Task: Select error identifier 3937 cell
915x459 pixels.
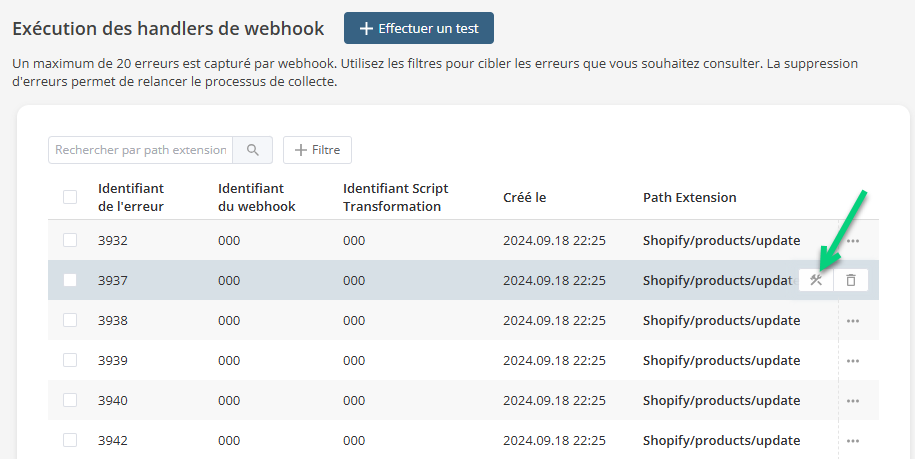Action: (113, 281)
